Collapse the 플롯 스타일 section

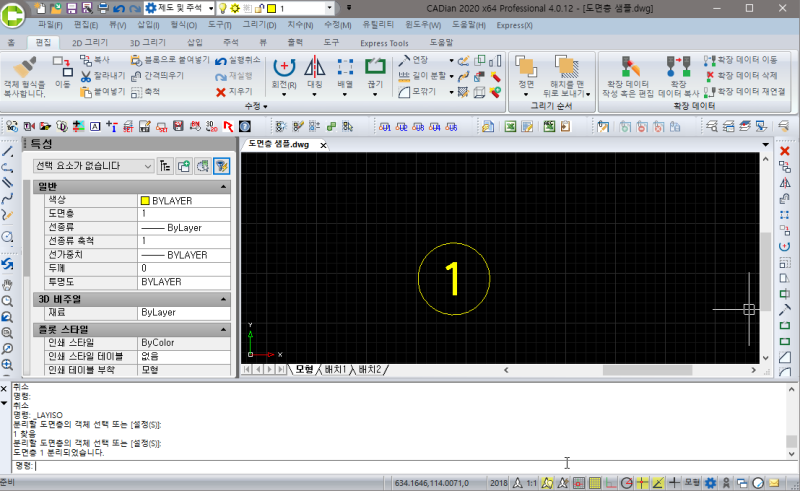tap(223, 330)
